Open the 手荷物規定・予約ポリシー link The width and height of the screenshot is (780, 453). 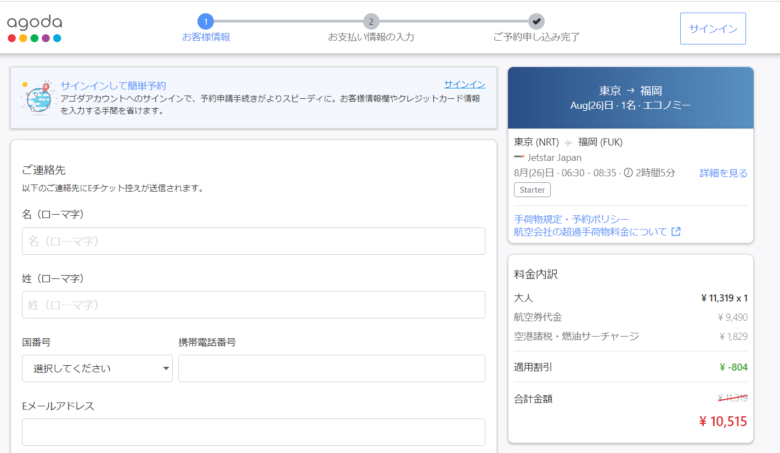click(x=571, y=219)
